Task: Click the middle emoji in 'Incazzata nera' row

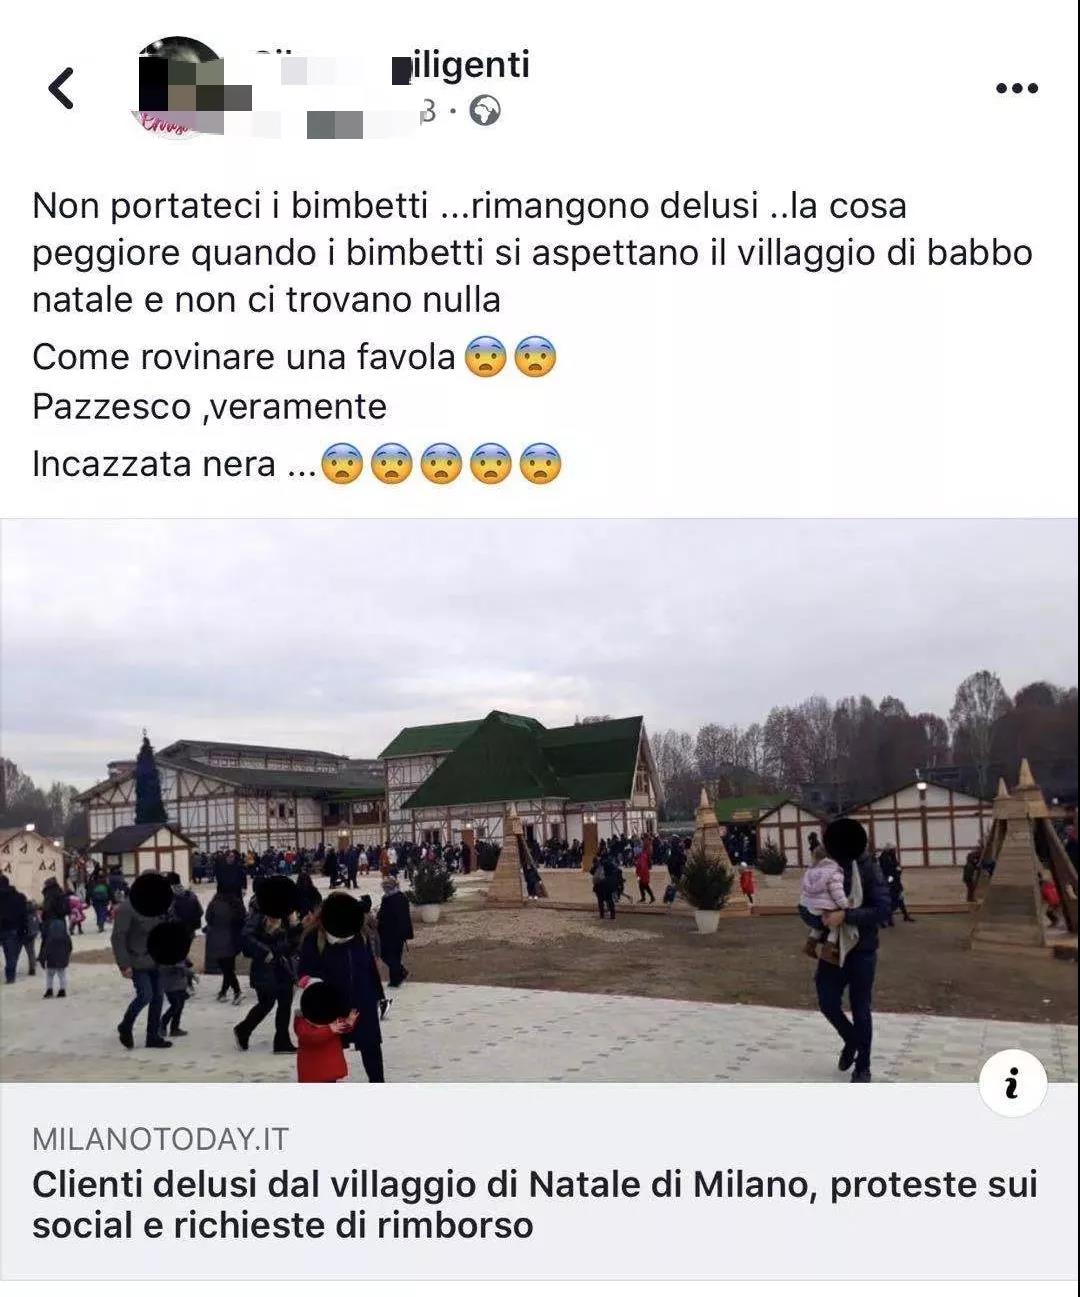Action: 441,464
